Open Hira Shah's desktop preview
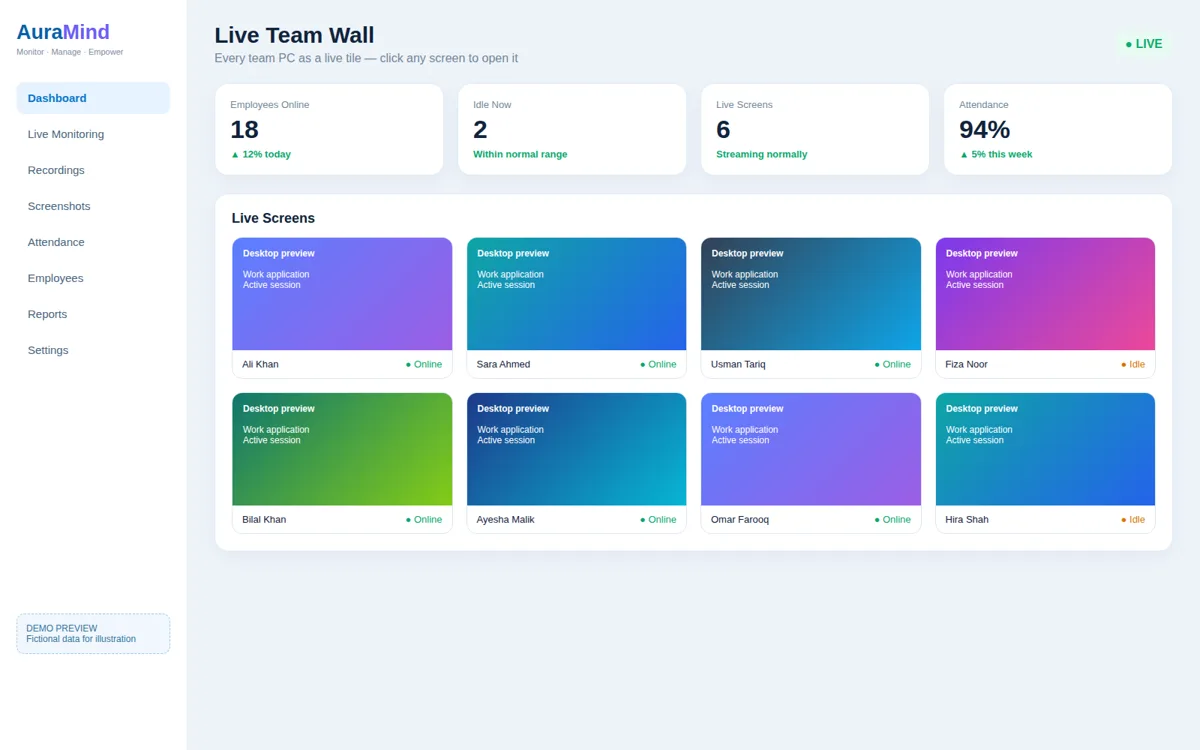 (x=1045, y=449)
